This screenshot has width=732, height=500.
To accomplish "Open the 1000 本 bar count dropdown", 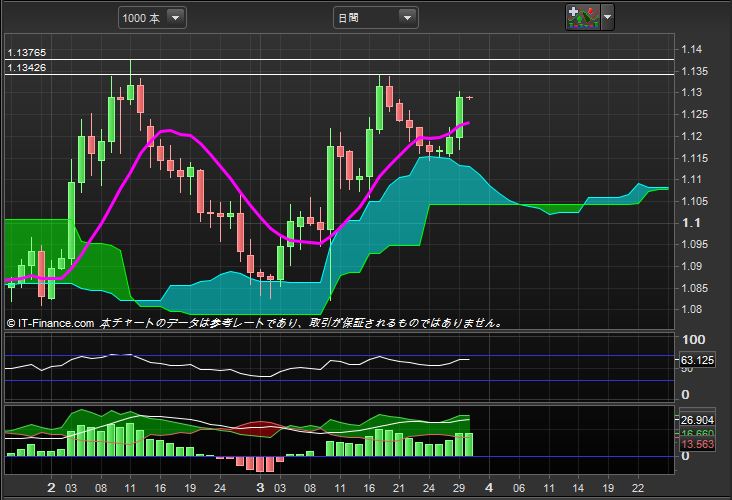I will click(152, 18).
